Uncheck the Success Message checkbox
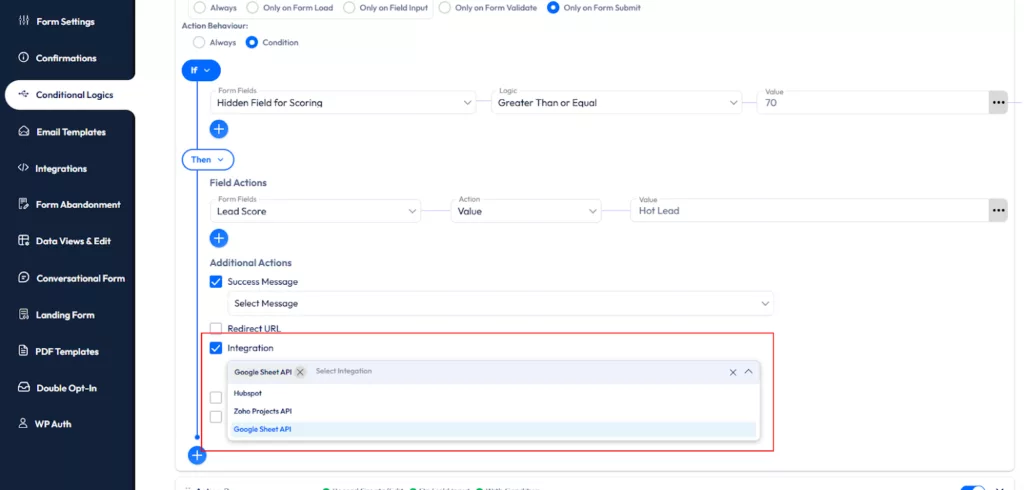Screen dimensions: 1024x490 (216, 282)
